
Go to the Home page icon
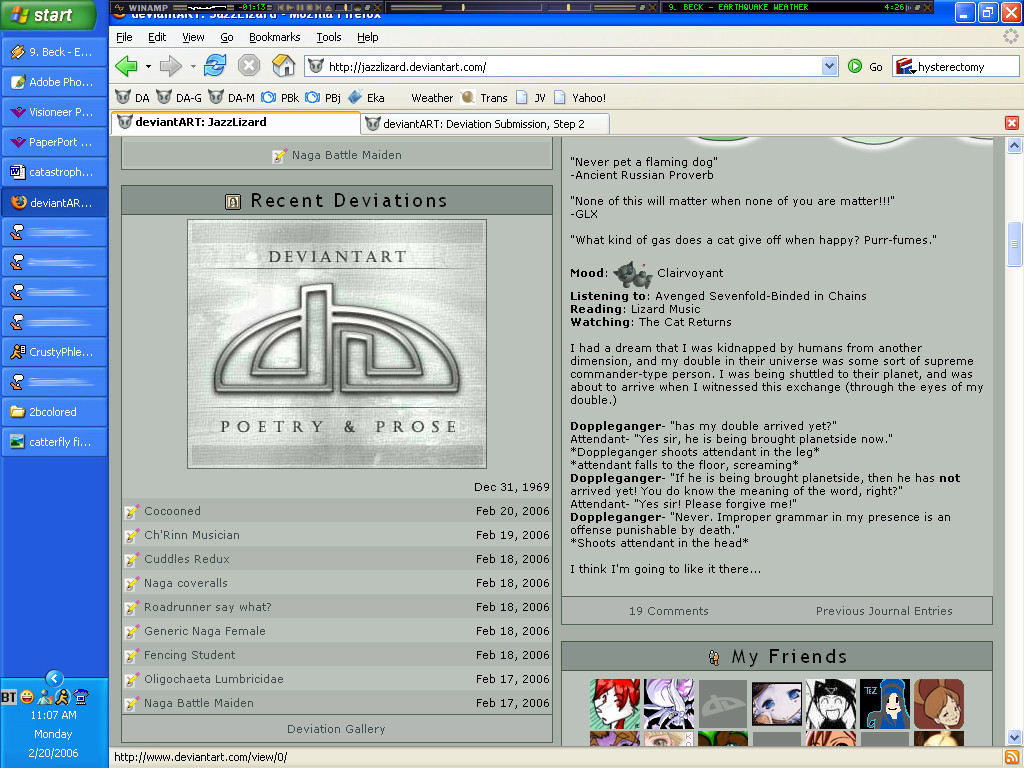[x=283, y=66]
